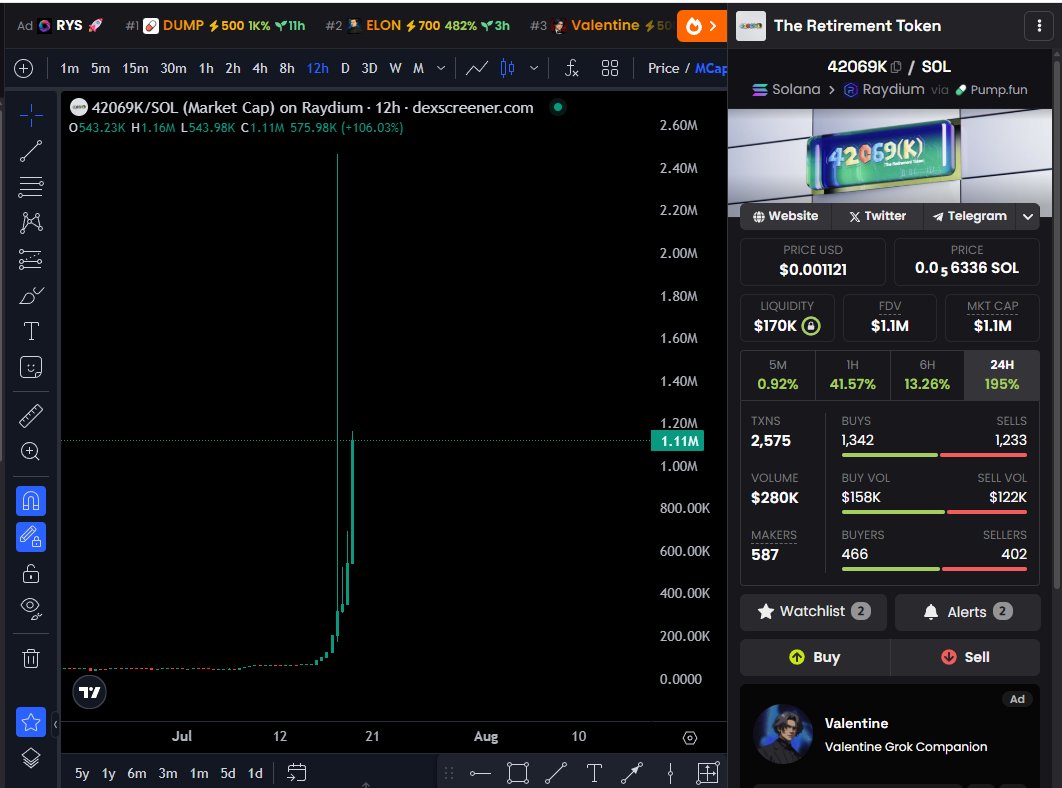Select the 4h timeframe
Image resolution: width=1062 pixels, height=788 pixels.
(259, 68)
